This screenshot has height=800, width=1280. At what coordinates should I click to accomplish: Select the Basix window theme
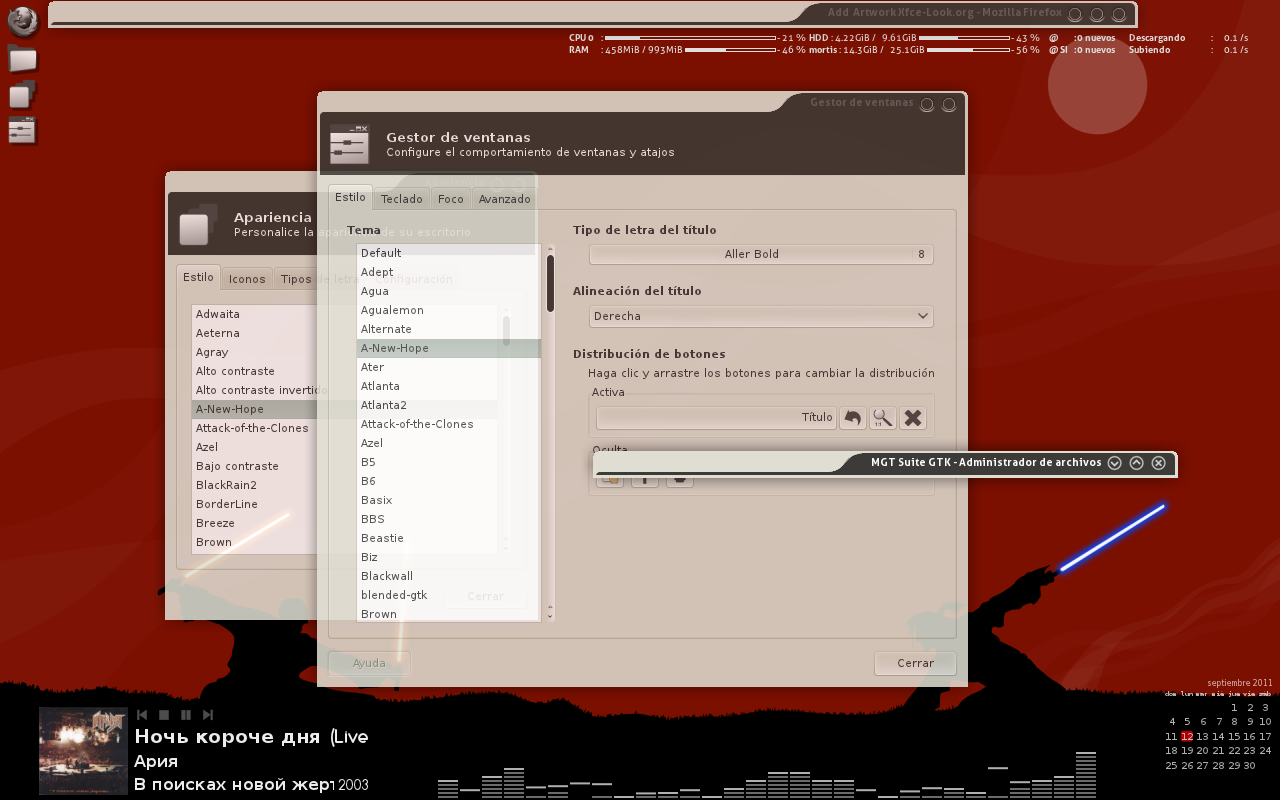(448, 500)
